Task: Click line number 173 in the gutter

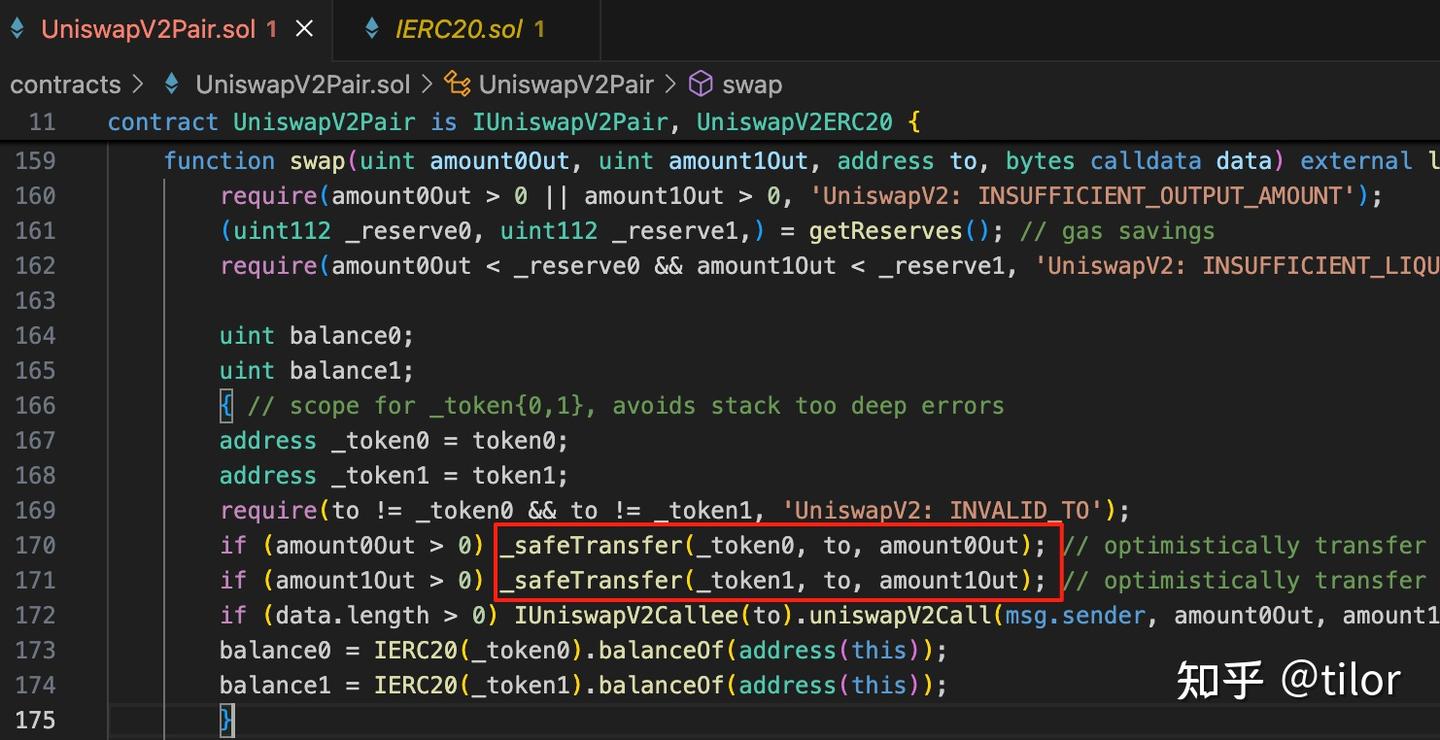Action: pos(36,651)
